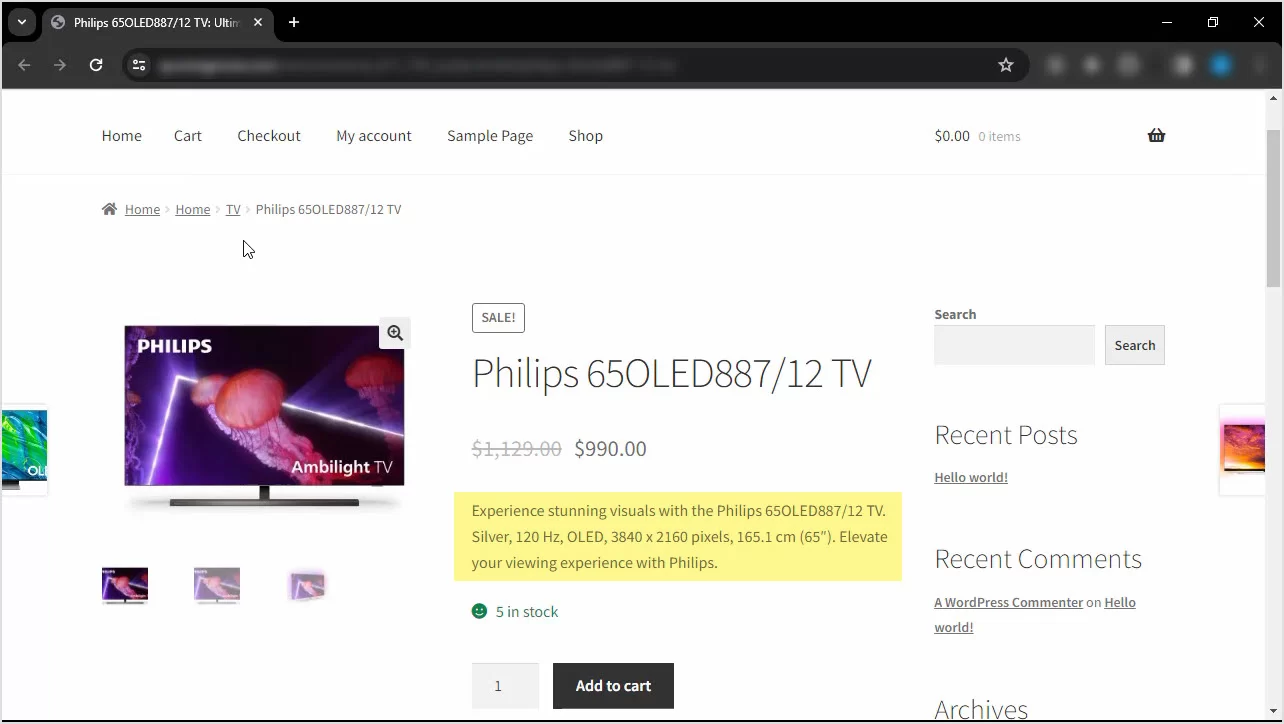Image resolution: width=1284 pixels, height=724 pixels.
Task: Go to My account page
Action: click(373, 136)
